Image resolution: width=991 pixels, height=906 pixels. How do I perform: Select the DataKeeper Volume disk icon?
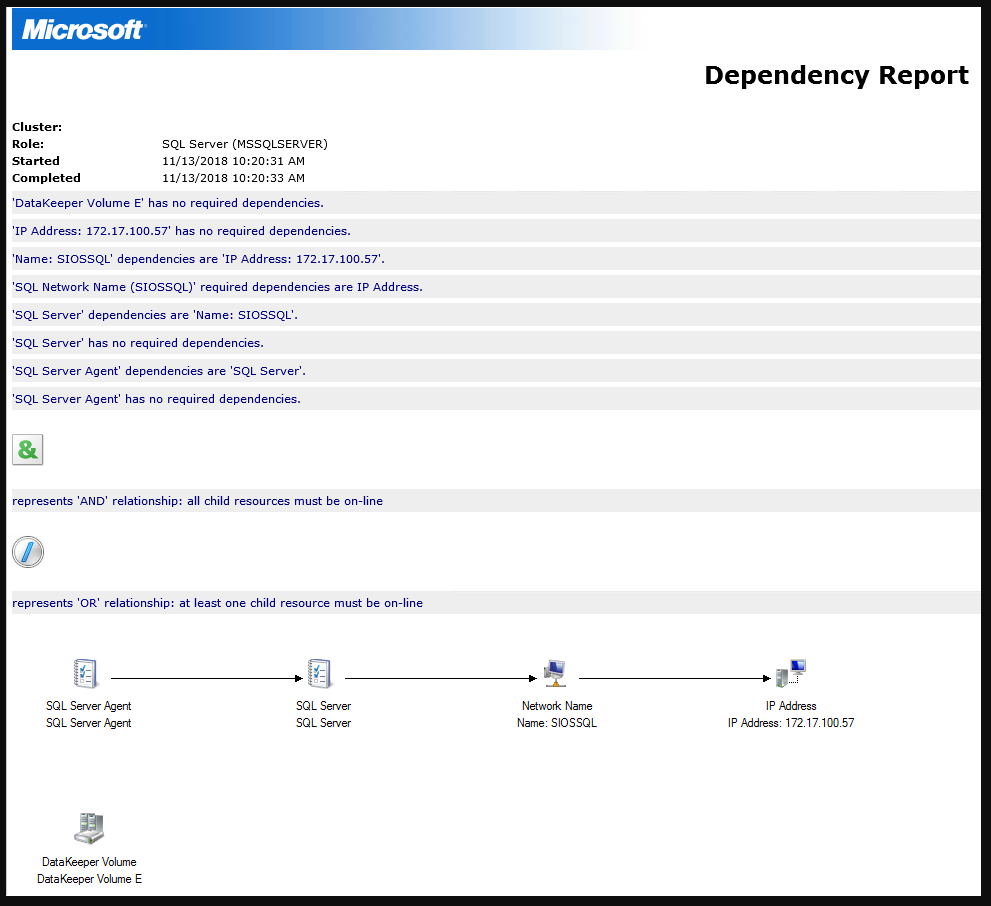88,828
